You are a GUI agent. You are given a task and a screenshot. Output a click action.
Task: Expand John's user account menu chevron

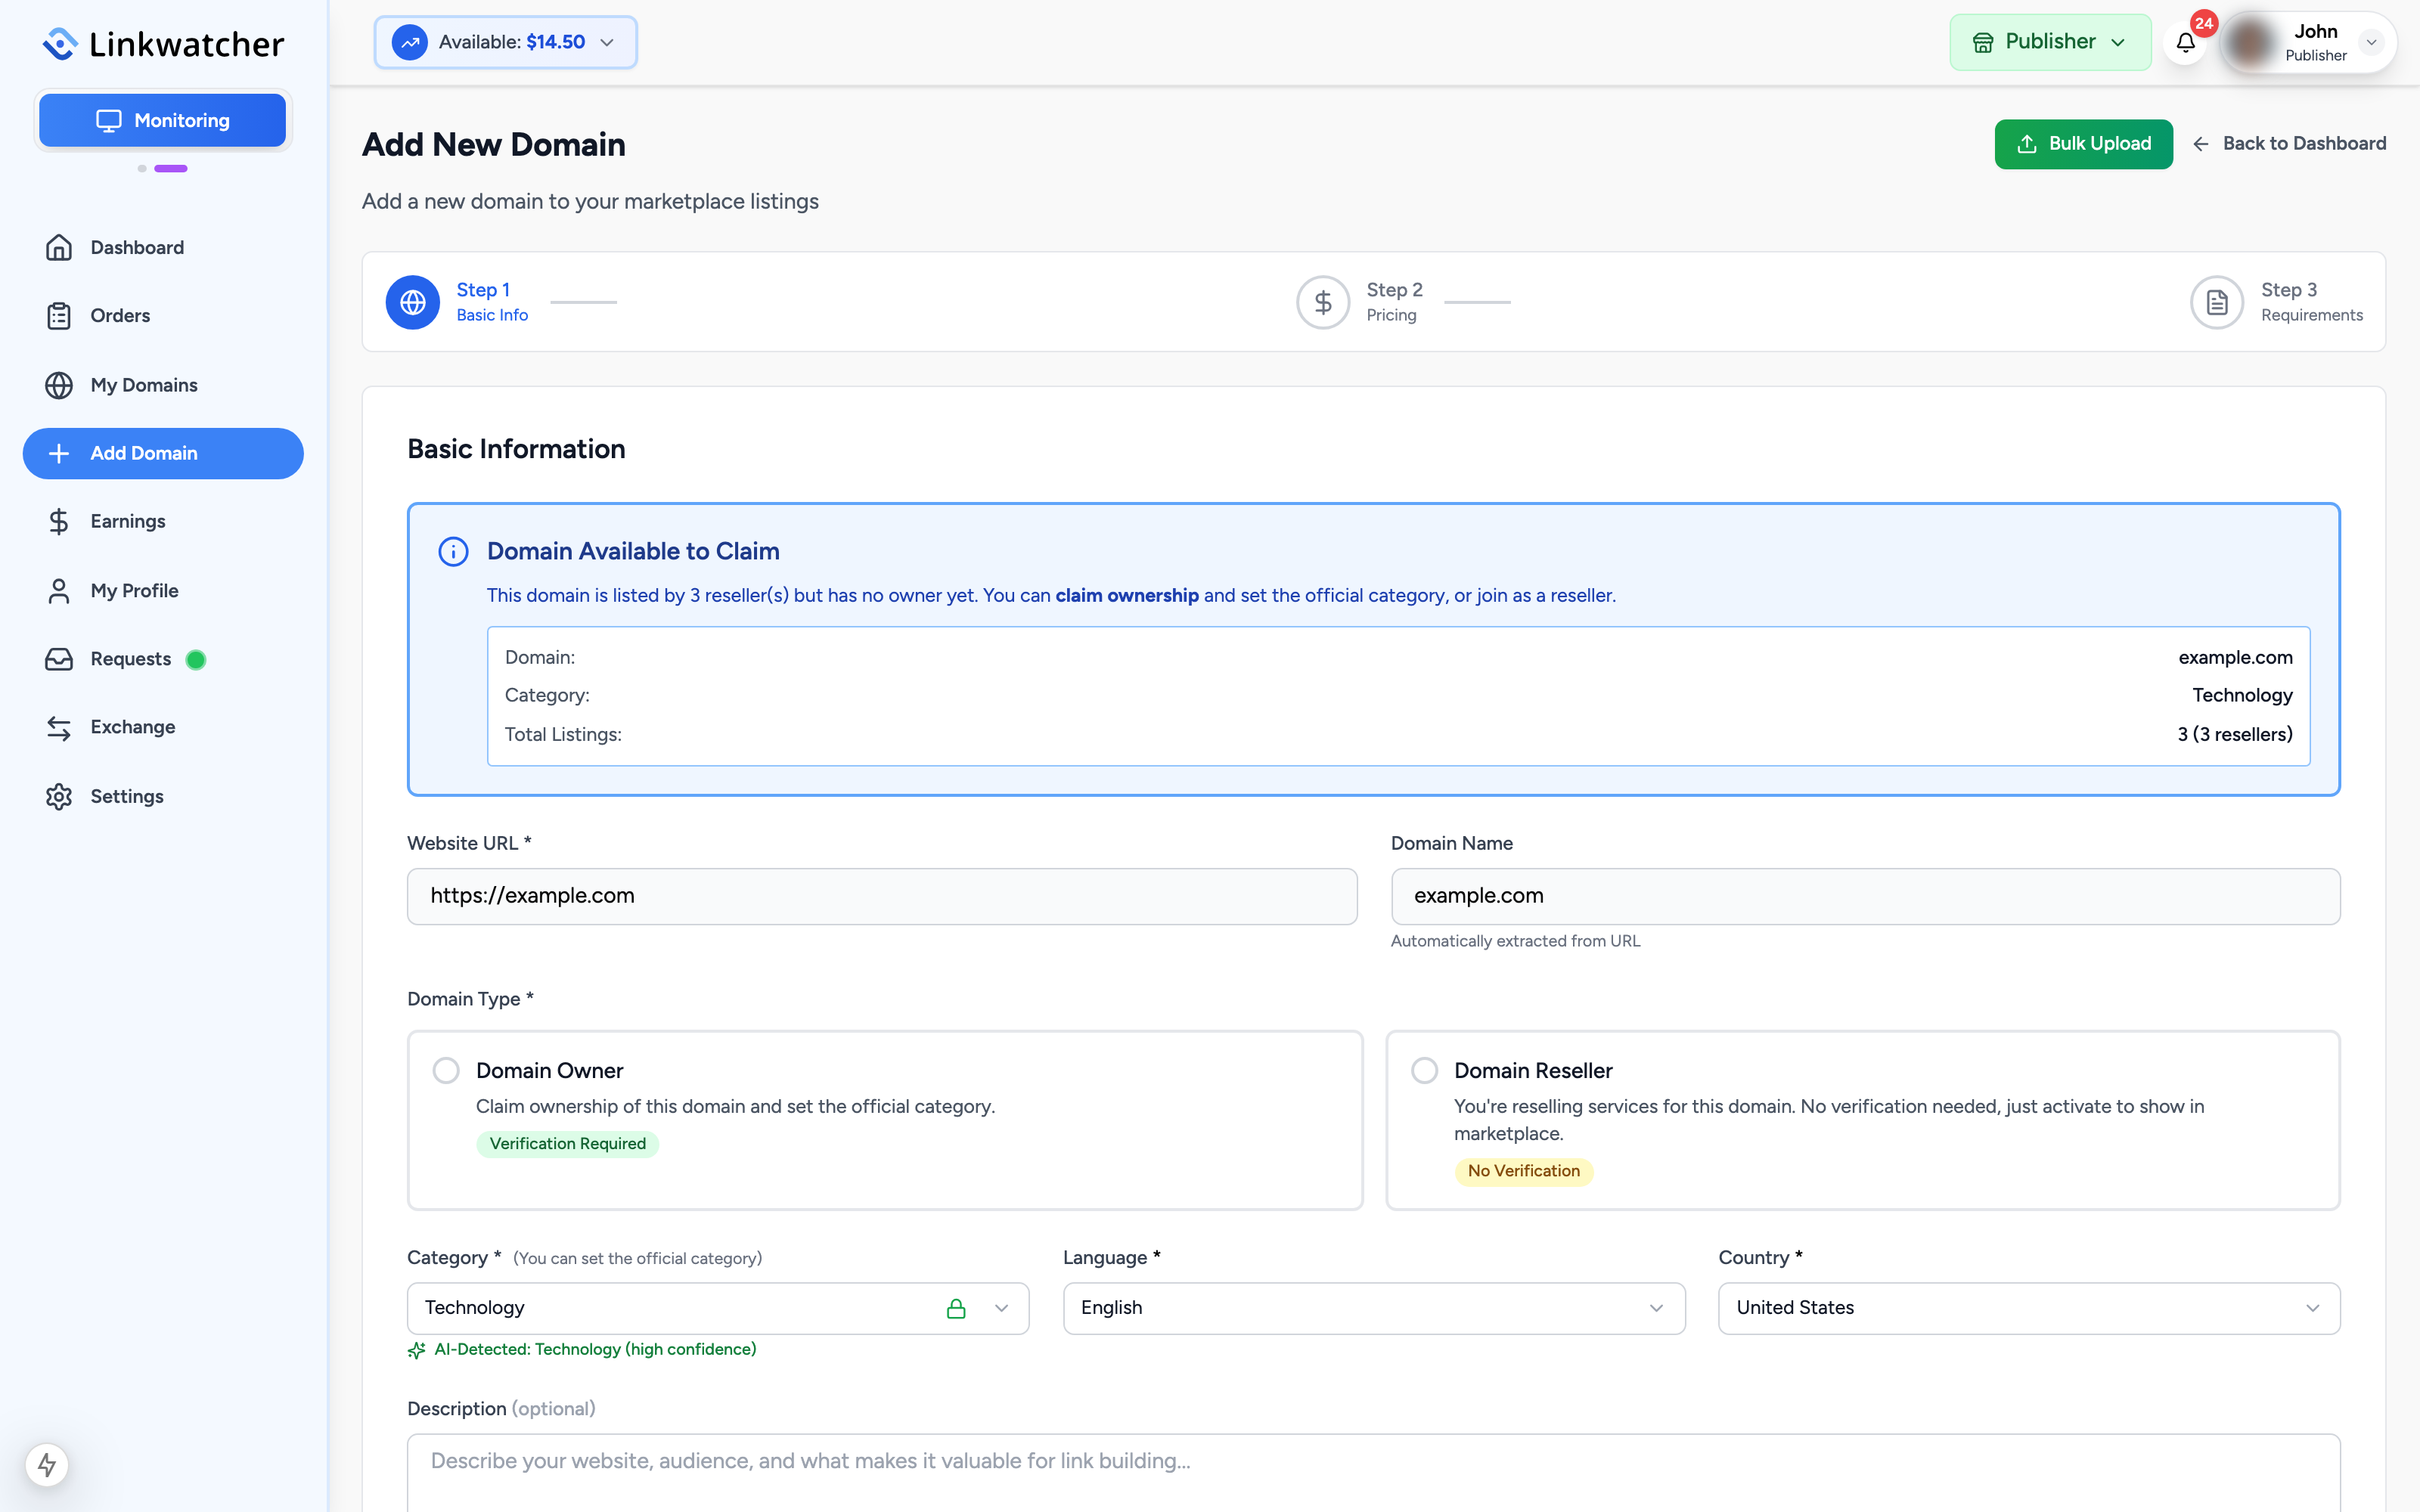click(x=2371, y=42)
